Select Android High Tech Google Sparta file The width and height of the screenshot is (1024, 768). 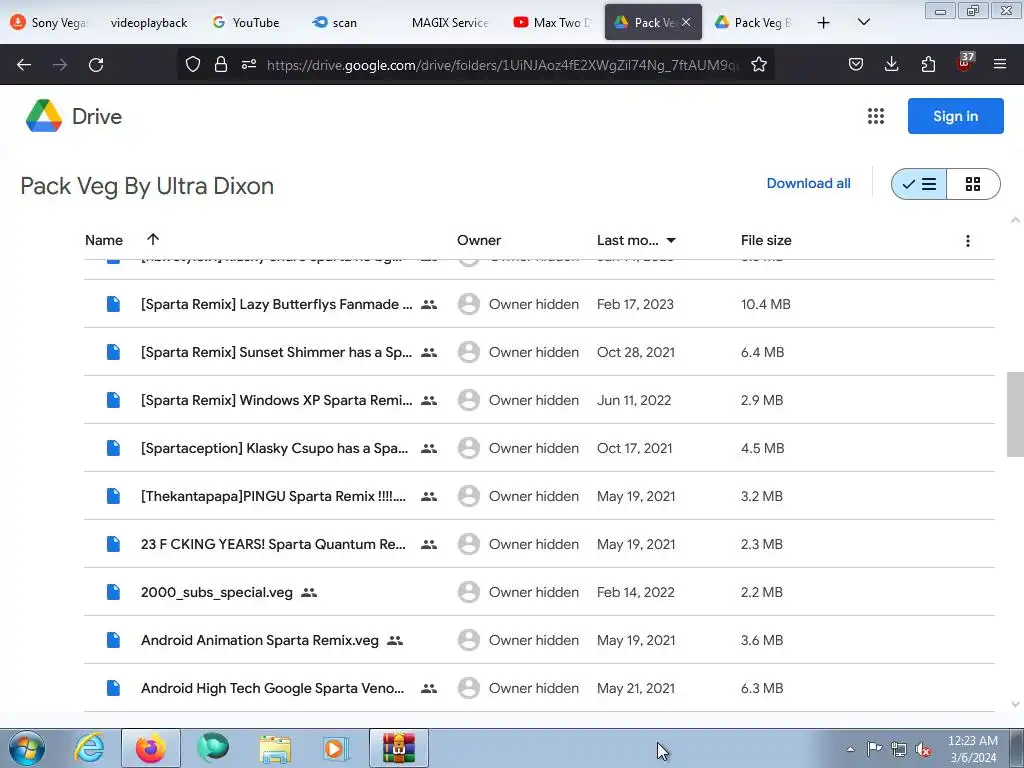point(272,688)
